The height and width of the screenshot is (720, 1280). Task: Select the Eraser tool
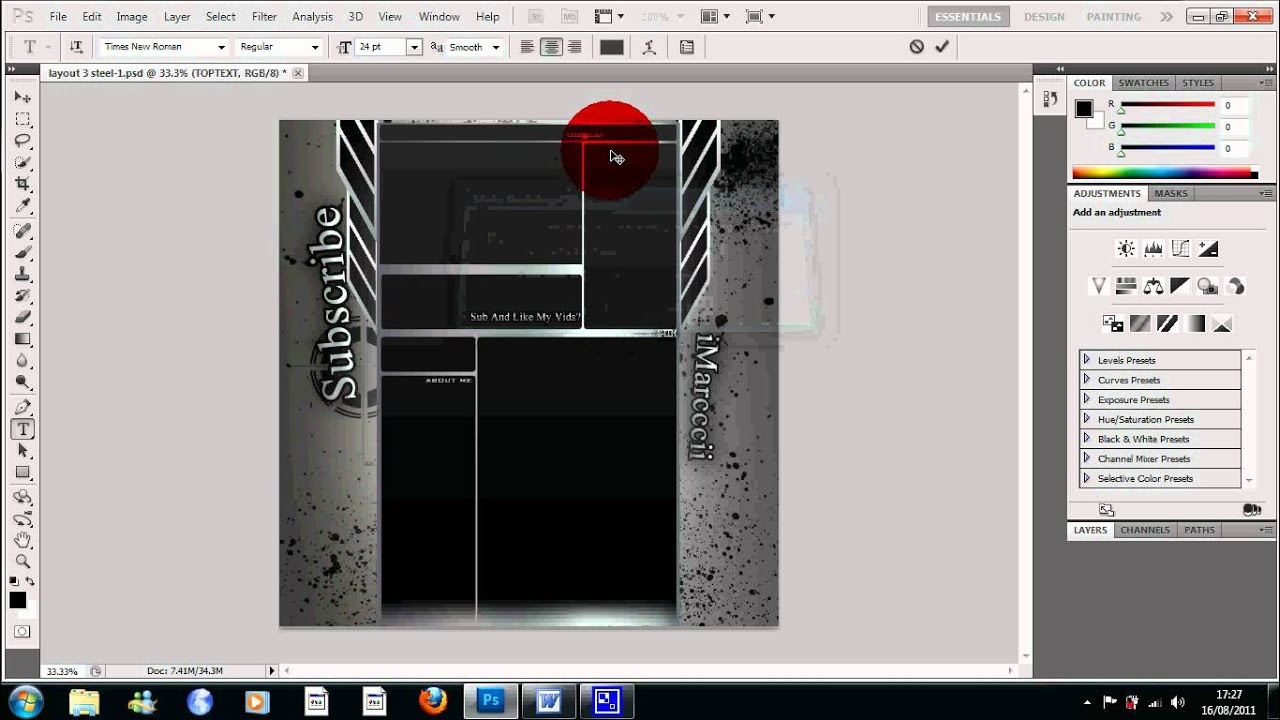22,317
